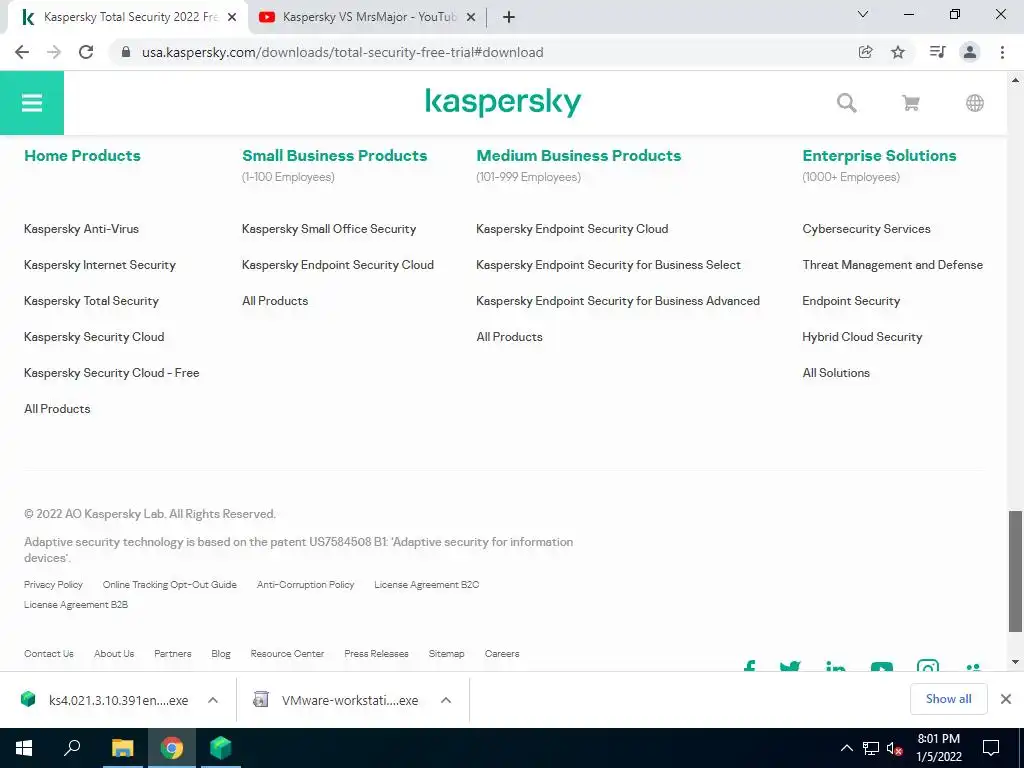Go back with the browser back arrow

click(22, 52)
